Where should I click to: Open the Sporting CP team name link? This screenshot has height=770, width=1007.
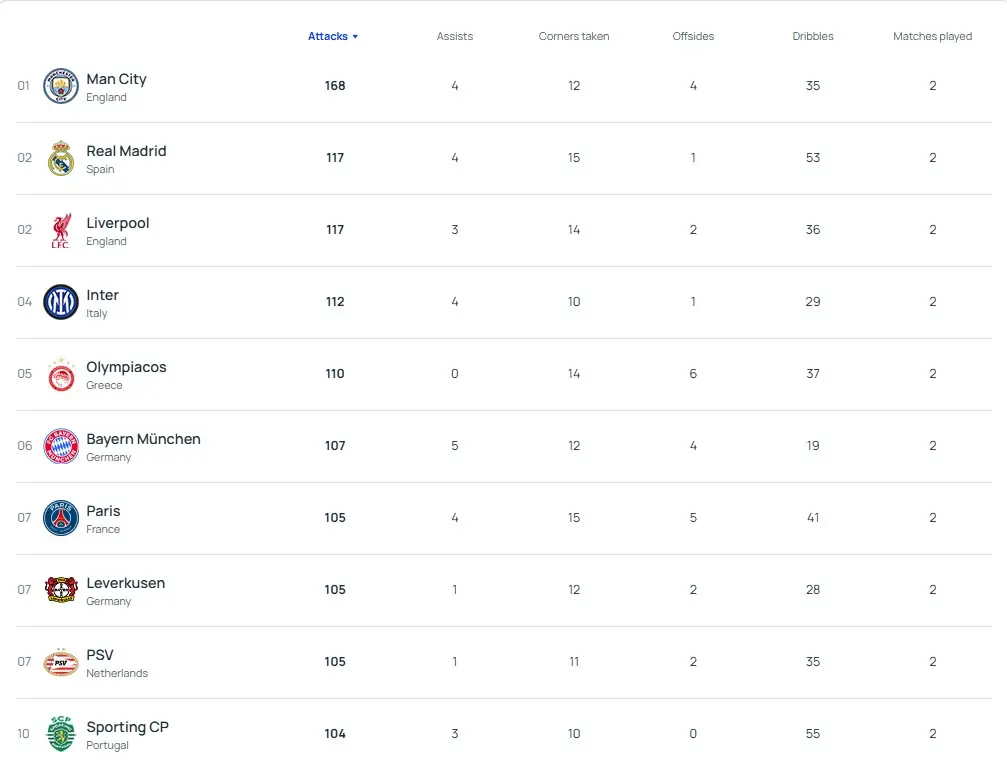[x=127, y=727]
